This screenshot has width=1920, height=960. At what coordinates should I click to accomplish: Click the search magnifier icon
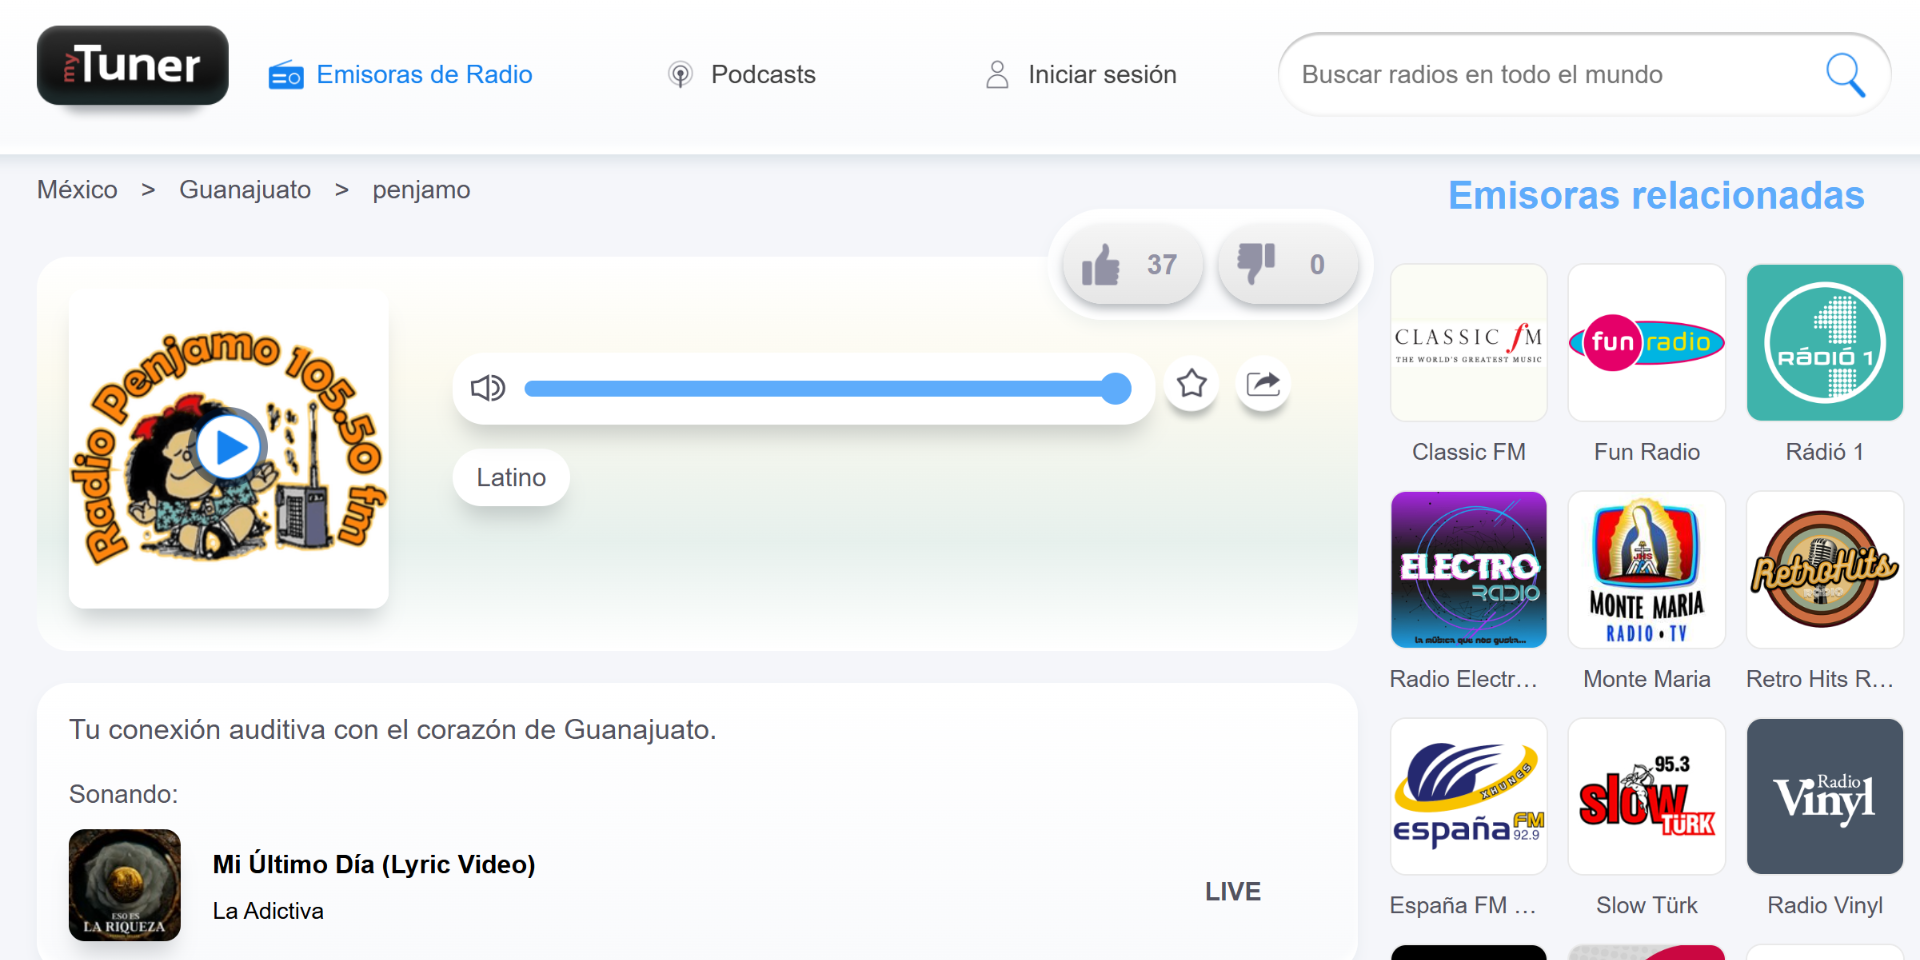(x=1845, y=74)
